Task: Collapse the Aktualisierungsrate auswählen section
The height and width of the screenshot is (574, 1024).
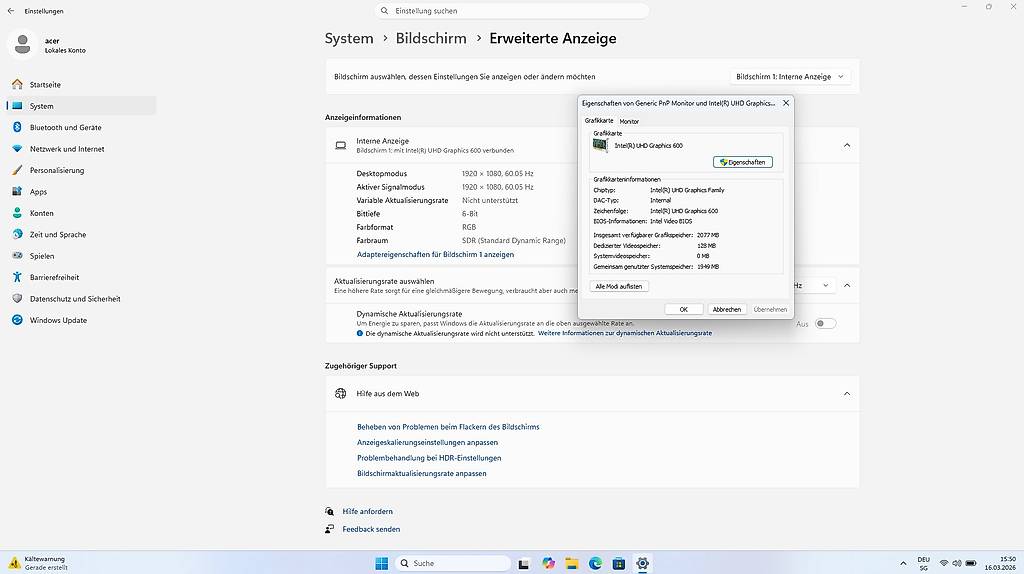Action: coord(847,285)
